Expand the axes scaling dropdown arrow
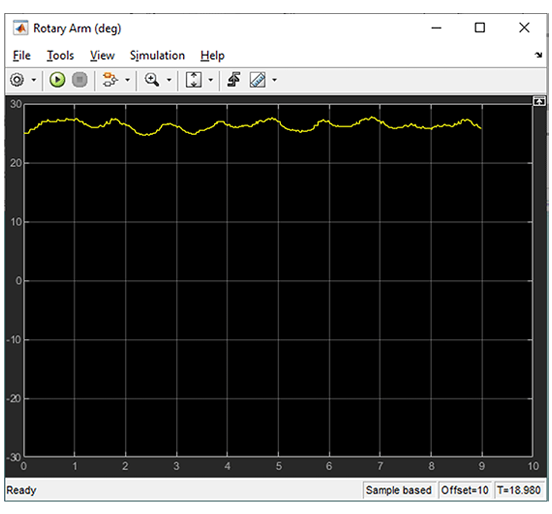This screenshot has height=514, width=552. click(211, 80)
